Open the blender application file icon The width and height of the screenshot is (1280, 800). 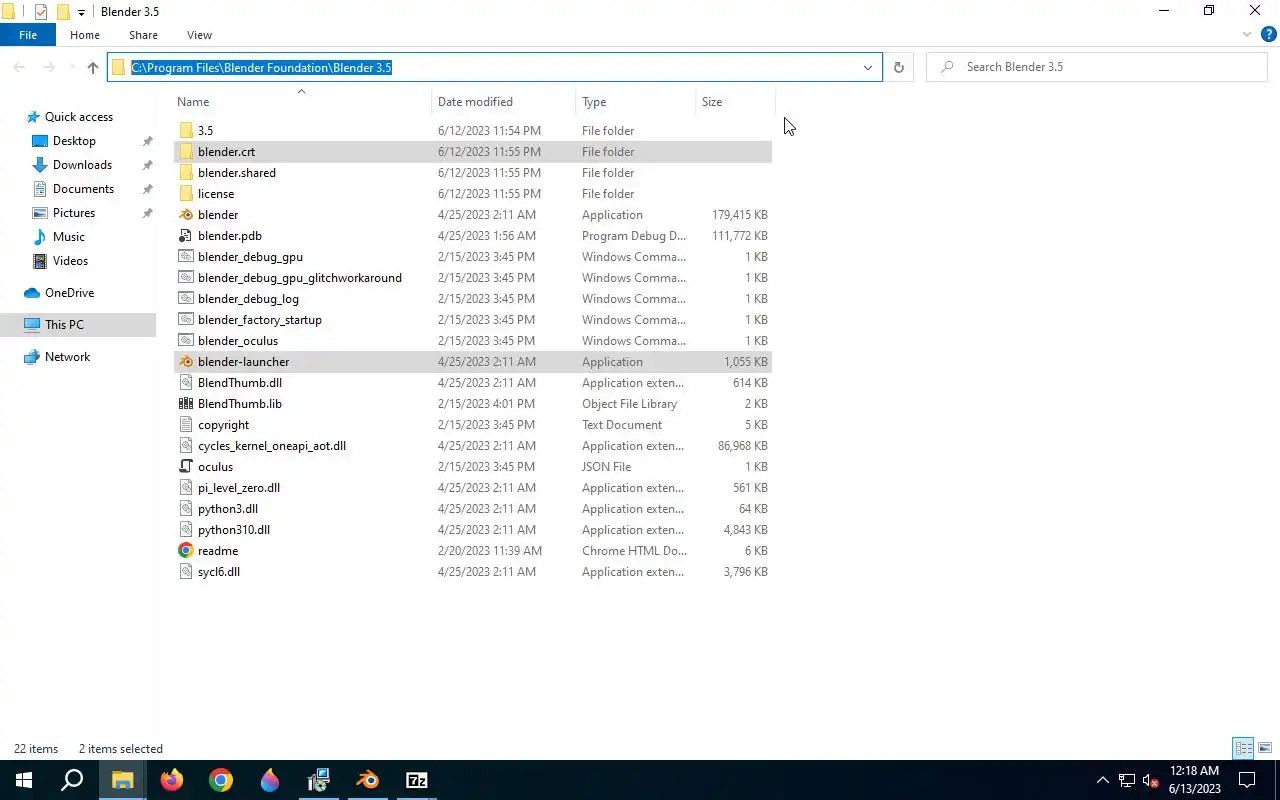185,215
